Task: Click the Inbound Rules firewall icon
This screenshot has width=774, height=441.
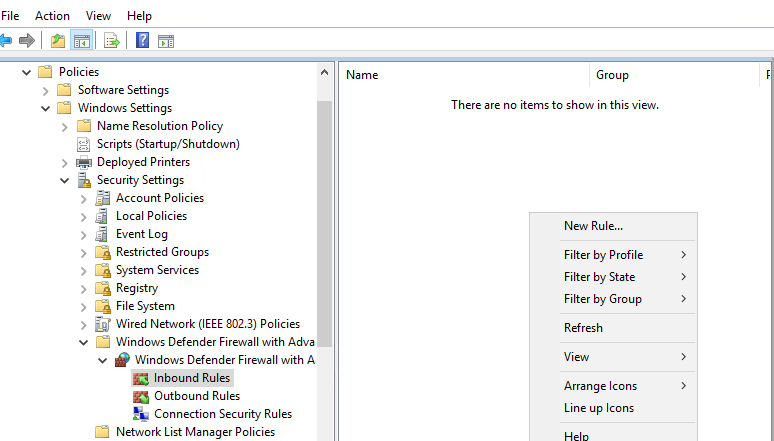Action: click(x=141, y=378)
